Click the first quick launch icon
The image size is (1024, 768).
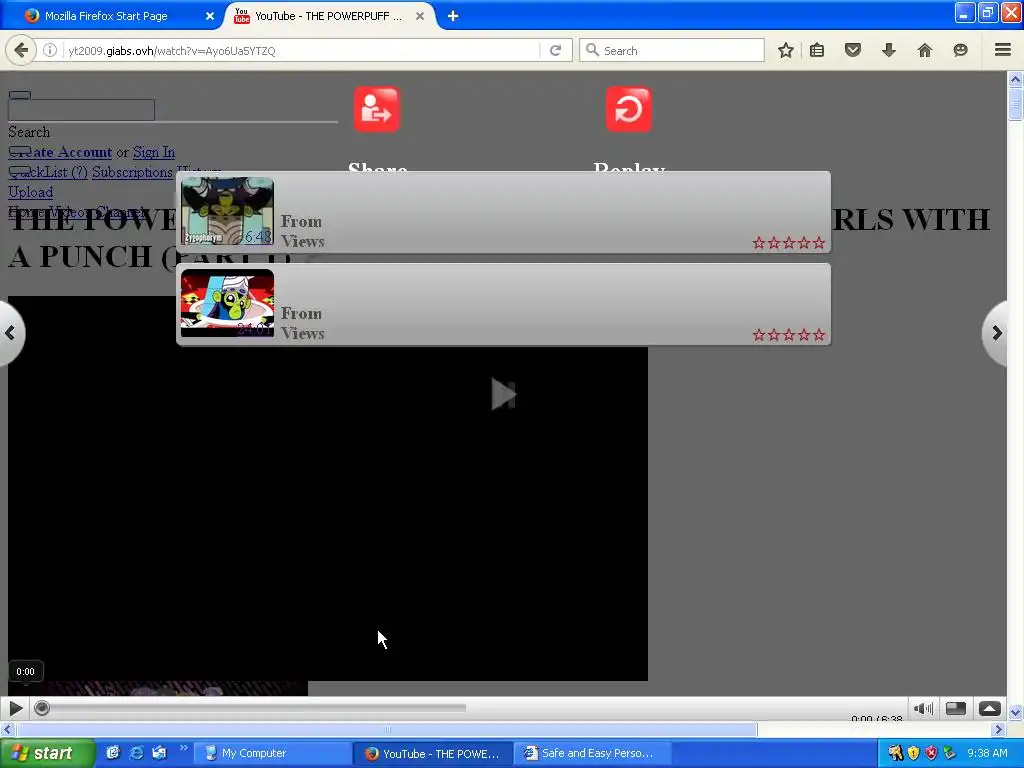click(x=112, y=753)
